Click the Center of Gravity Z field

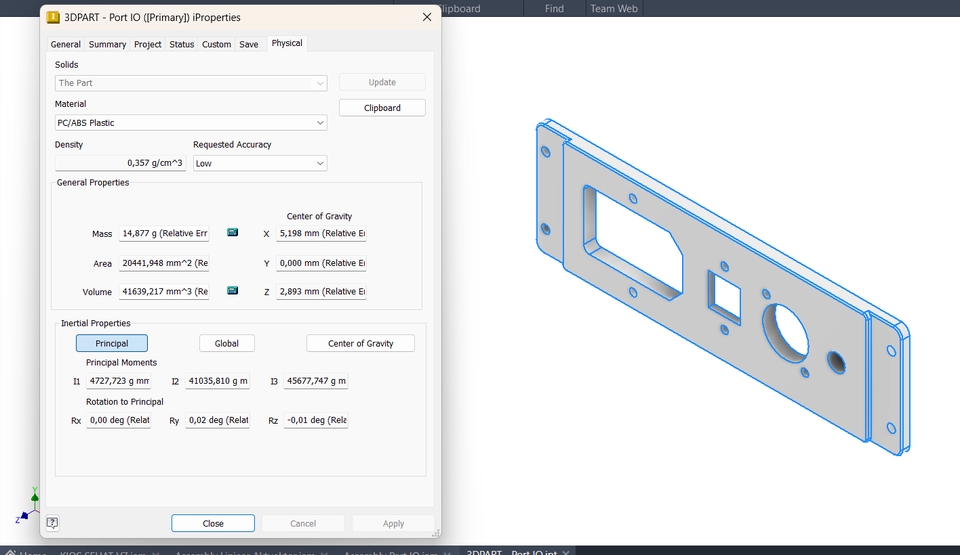(x=321, y=292)
